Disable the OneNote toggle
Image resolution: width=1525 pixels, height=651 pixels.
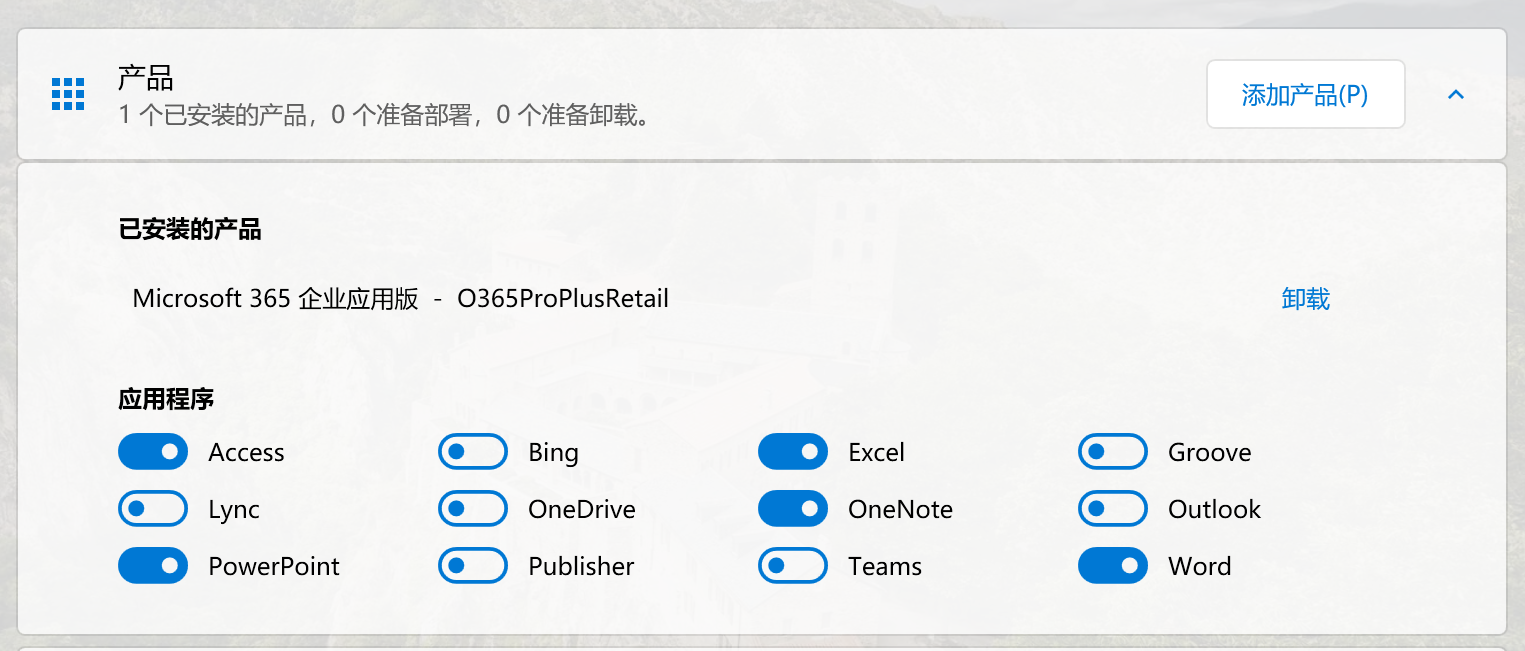tap(793, 509)
